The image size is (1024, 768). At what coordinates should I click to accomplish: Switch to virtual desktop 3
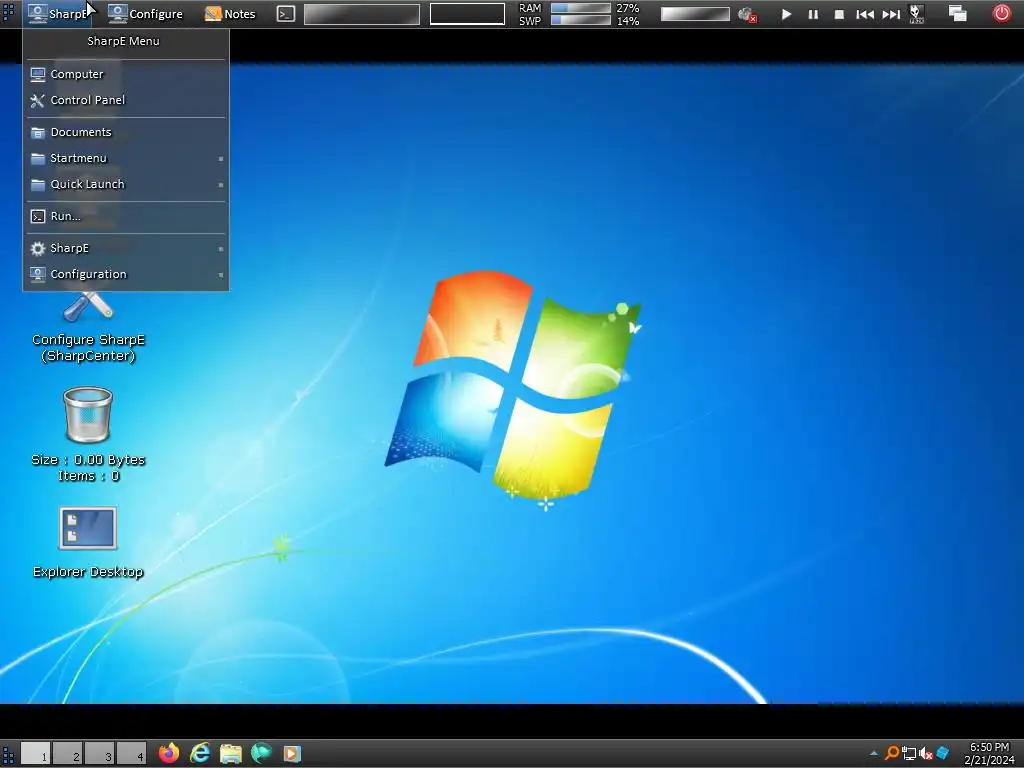[100, 754]
